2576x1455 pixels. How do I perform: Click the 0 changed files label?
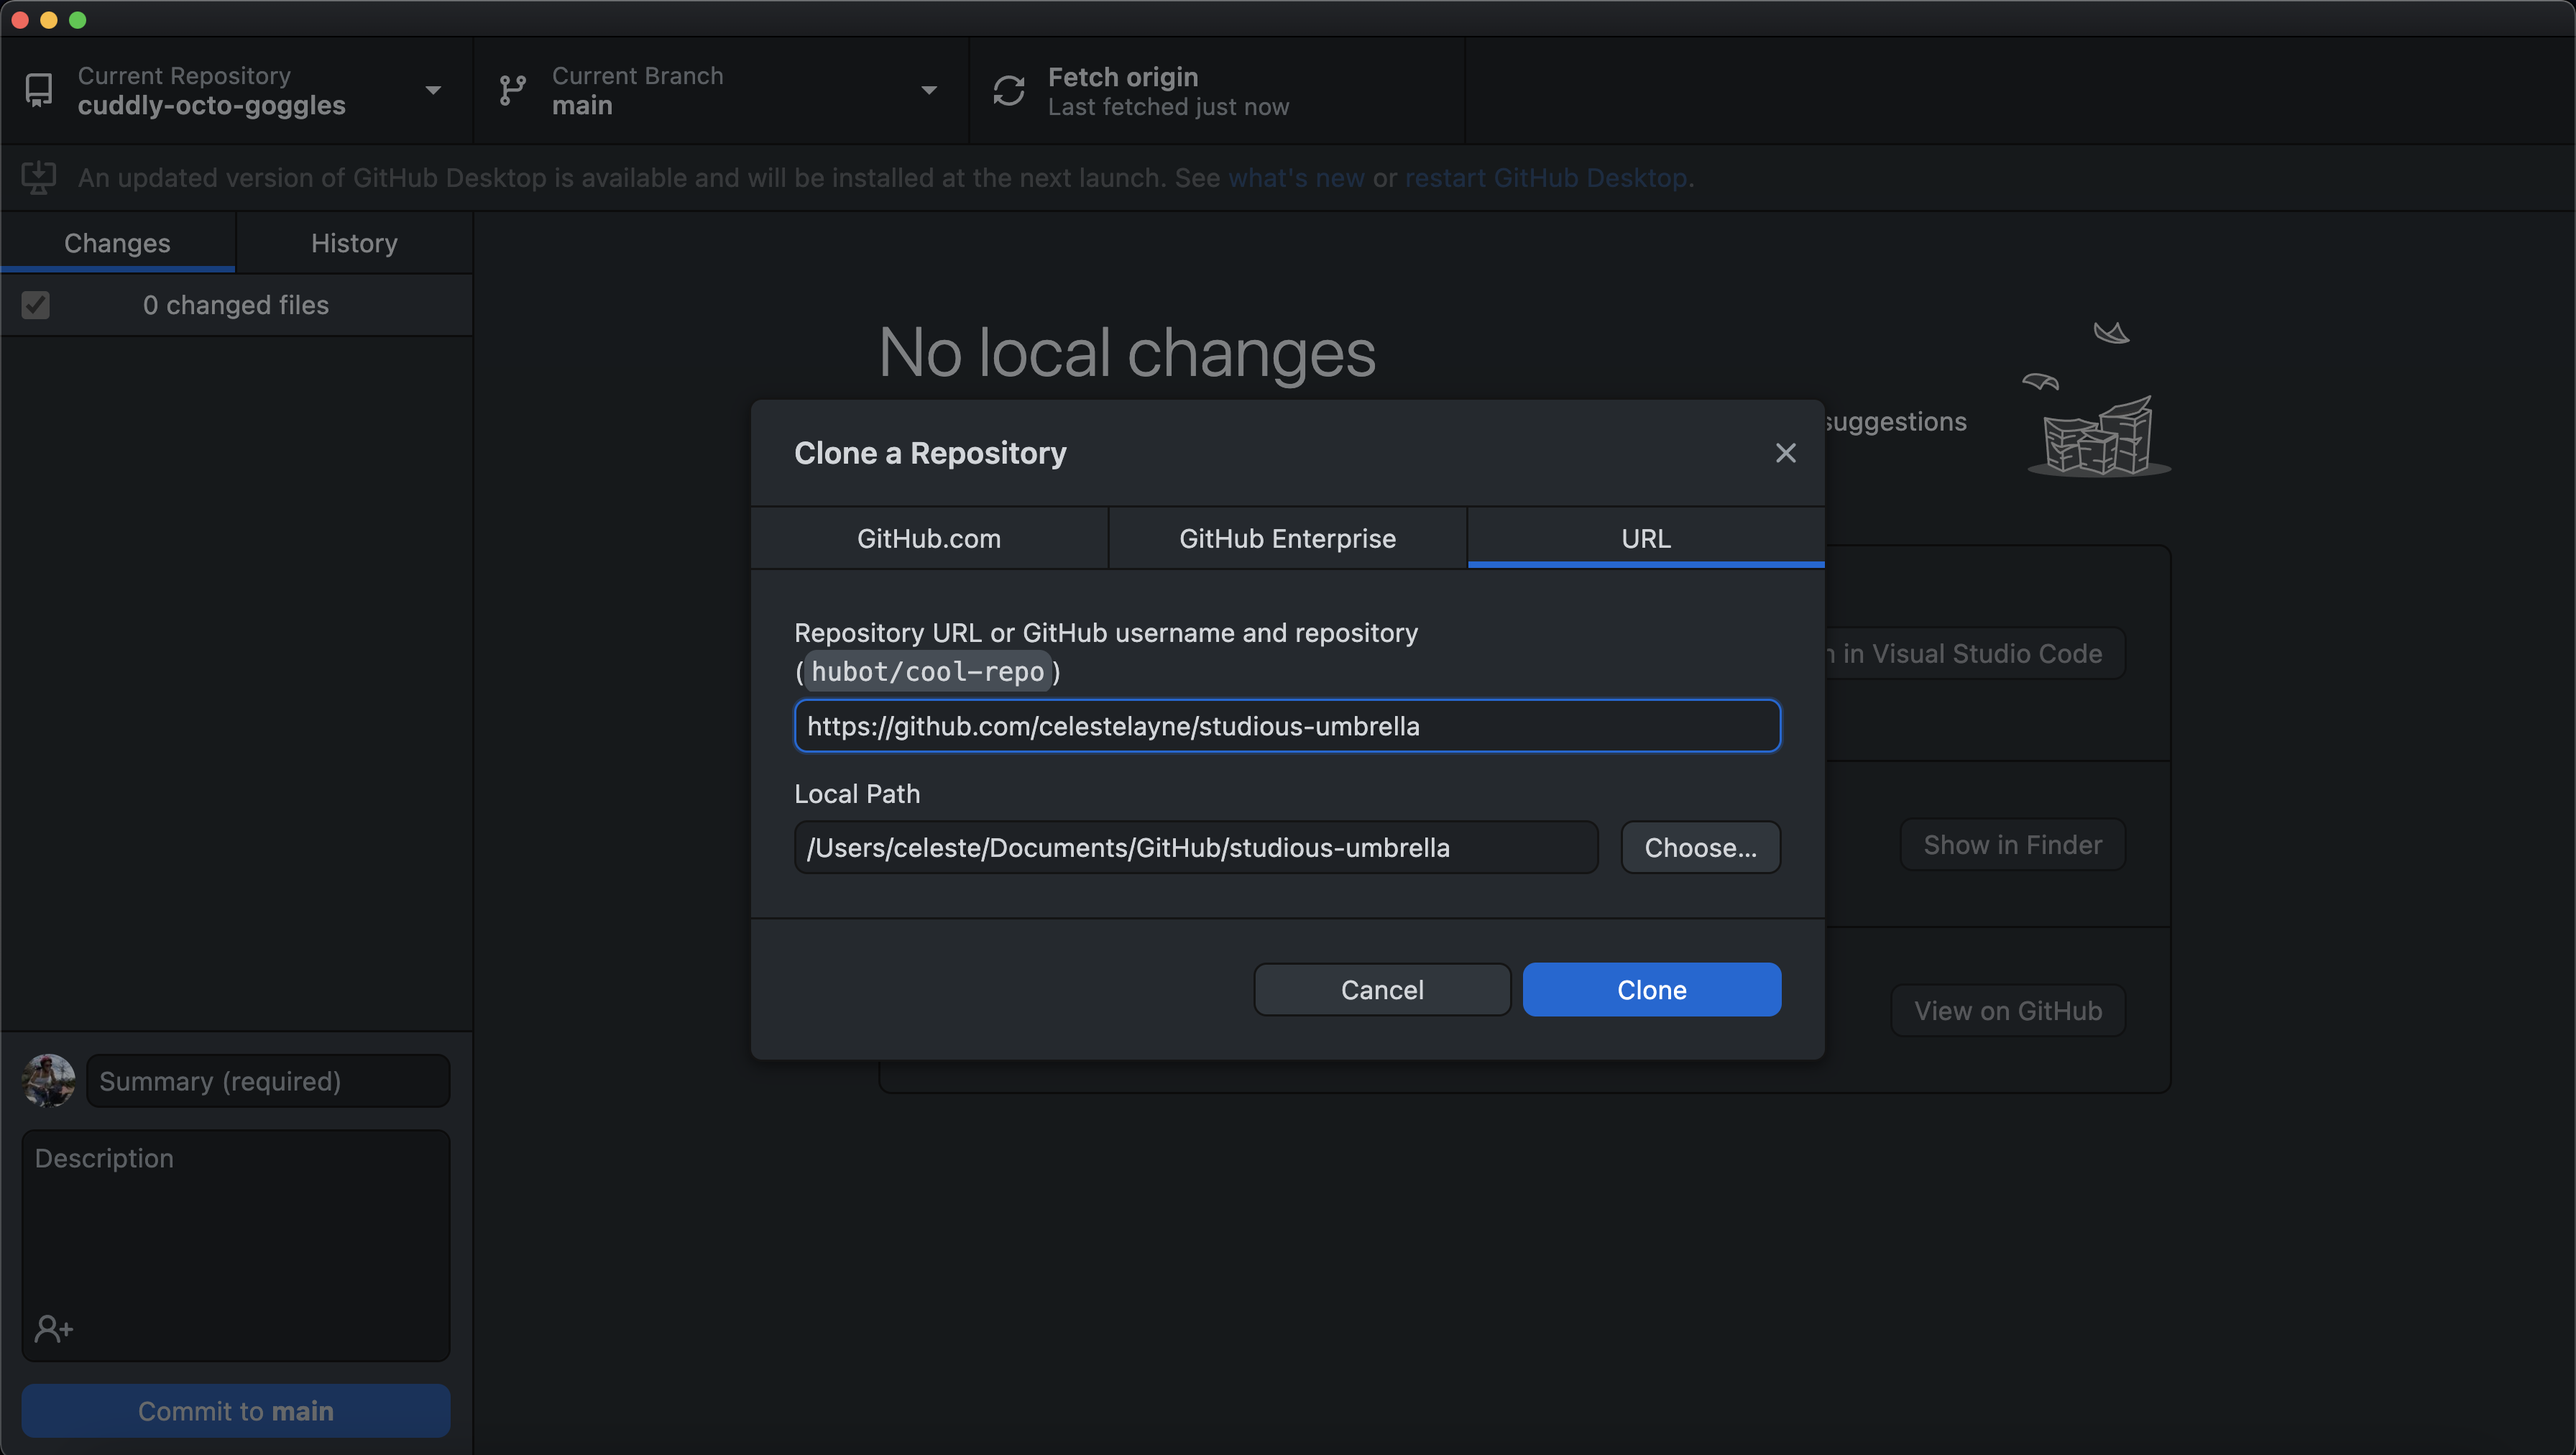[236, 305]
